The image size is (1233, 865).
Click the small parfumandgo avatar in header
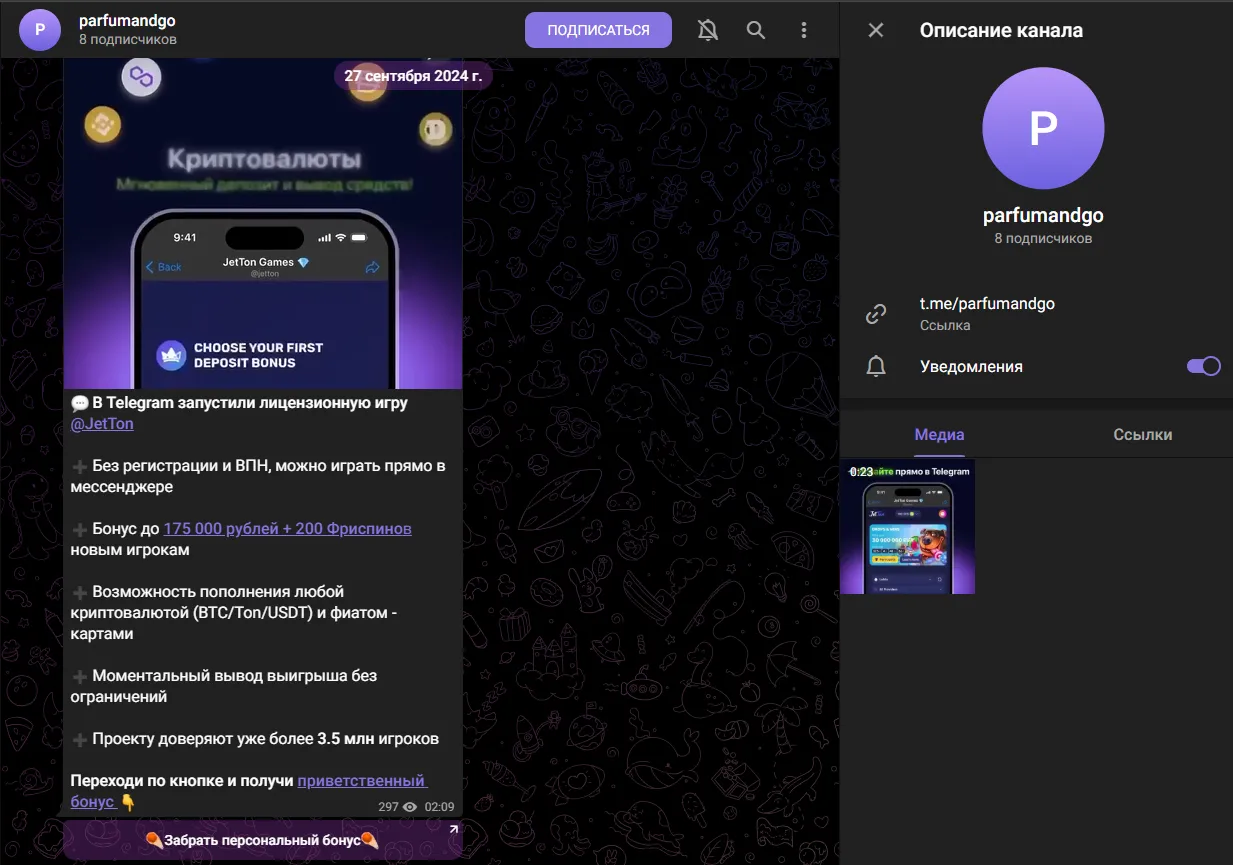40,29
